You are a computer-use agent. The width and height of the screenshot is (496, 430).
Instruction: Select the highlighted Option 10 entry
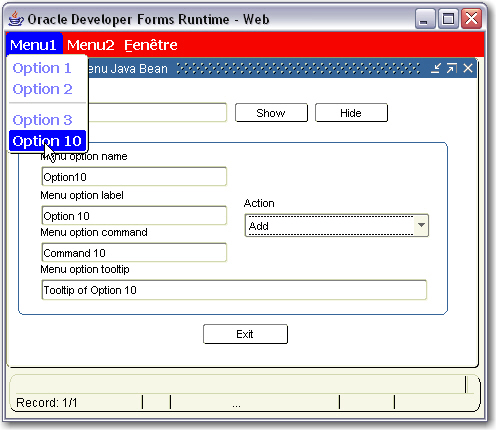[47, 141]
